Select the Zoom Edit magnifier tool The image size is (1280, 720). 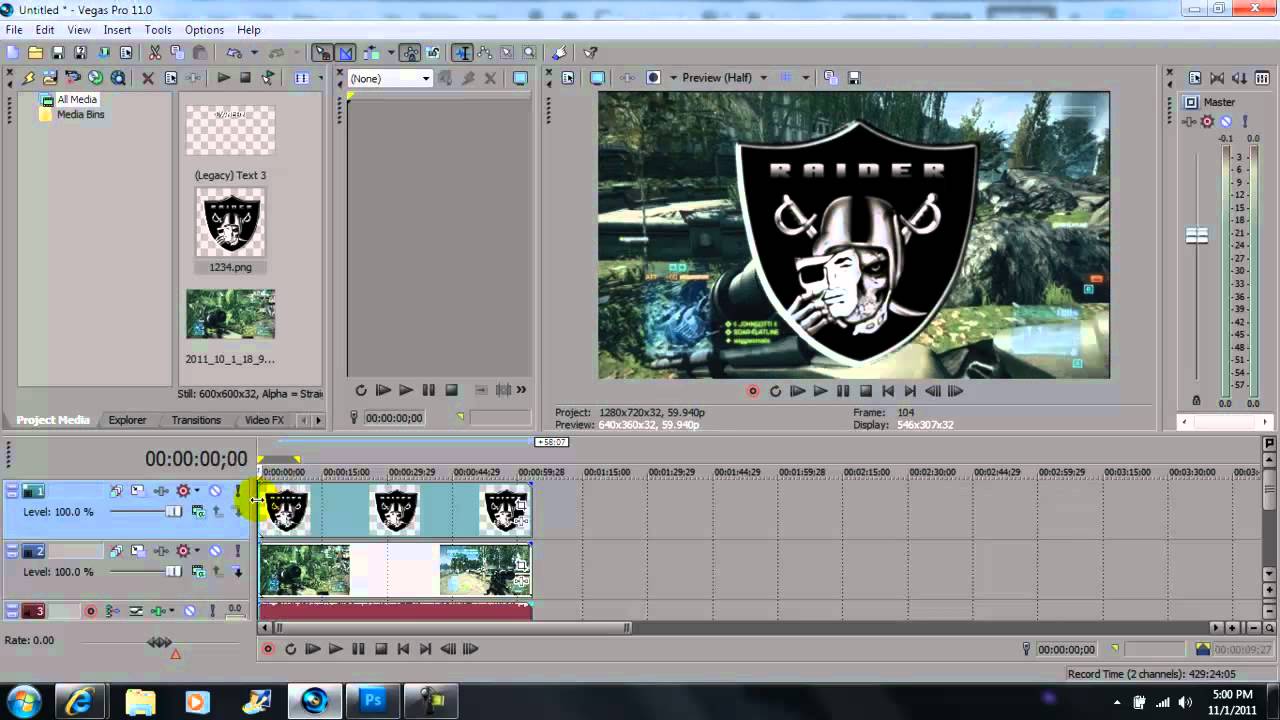pyautogui.click(x=529, y=53)
